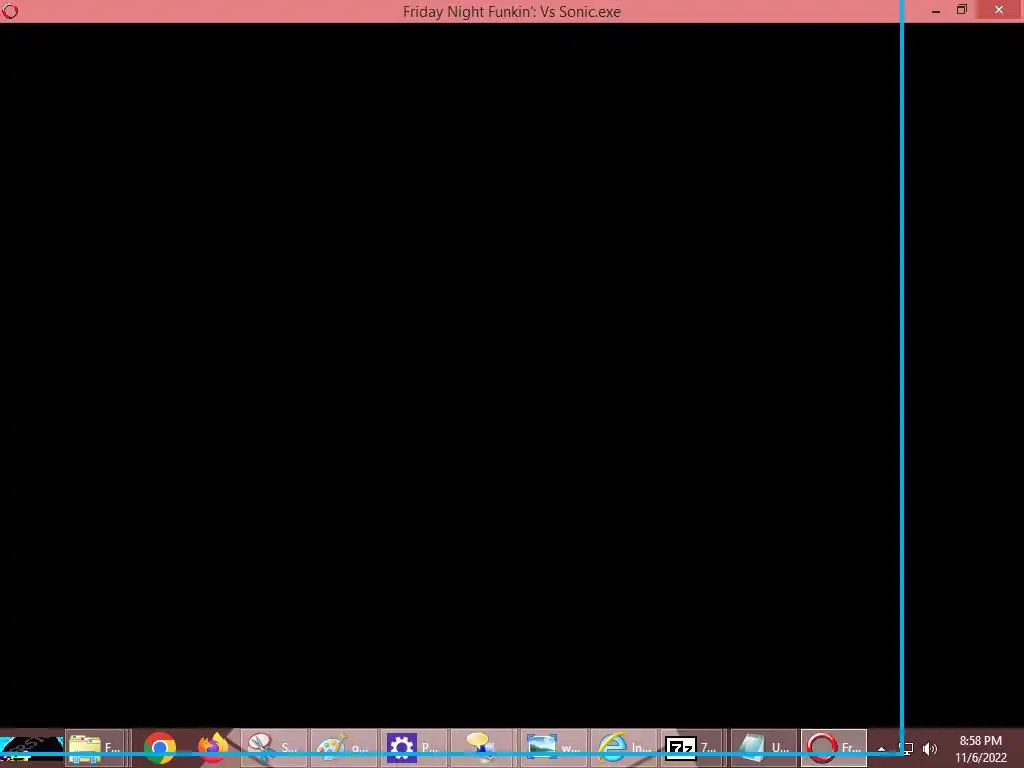Click the window title 'Friday Night Funkin': Vs Sonic.exe'
This screenshot has width=1024, height=768.
click(x=511, y=12)
